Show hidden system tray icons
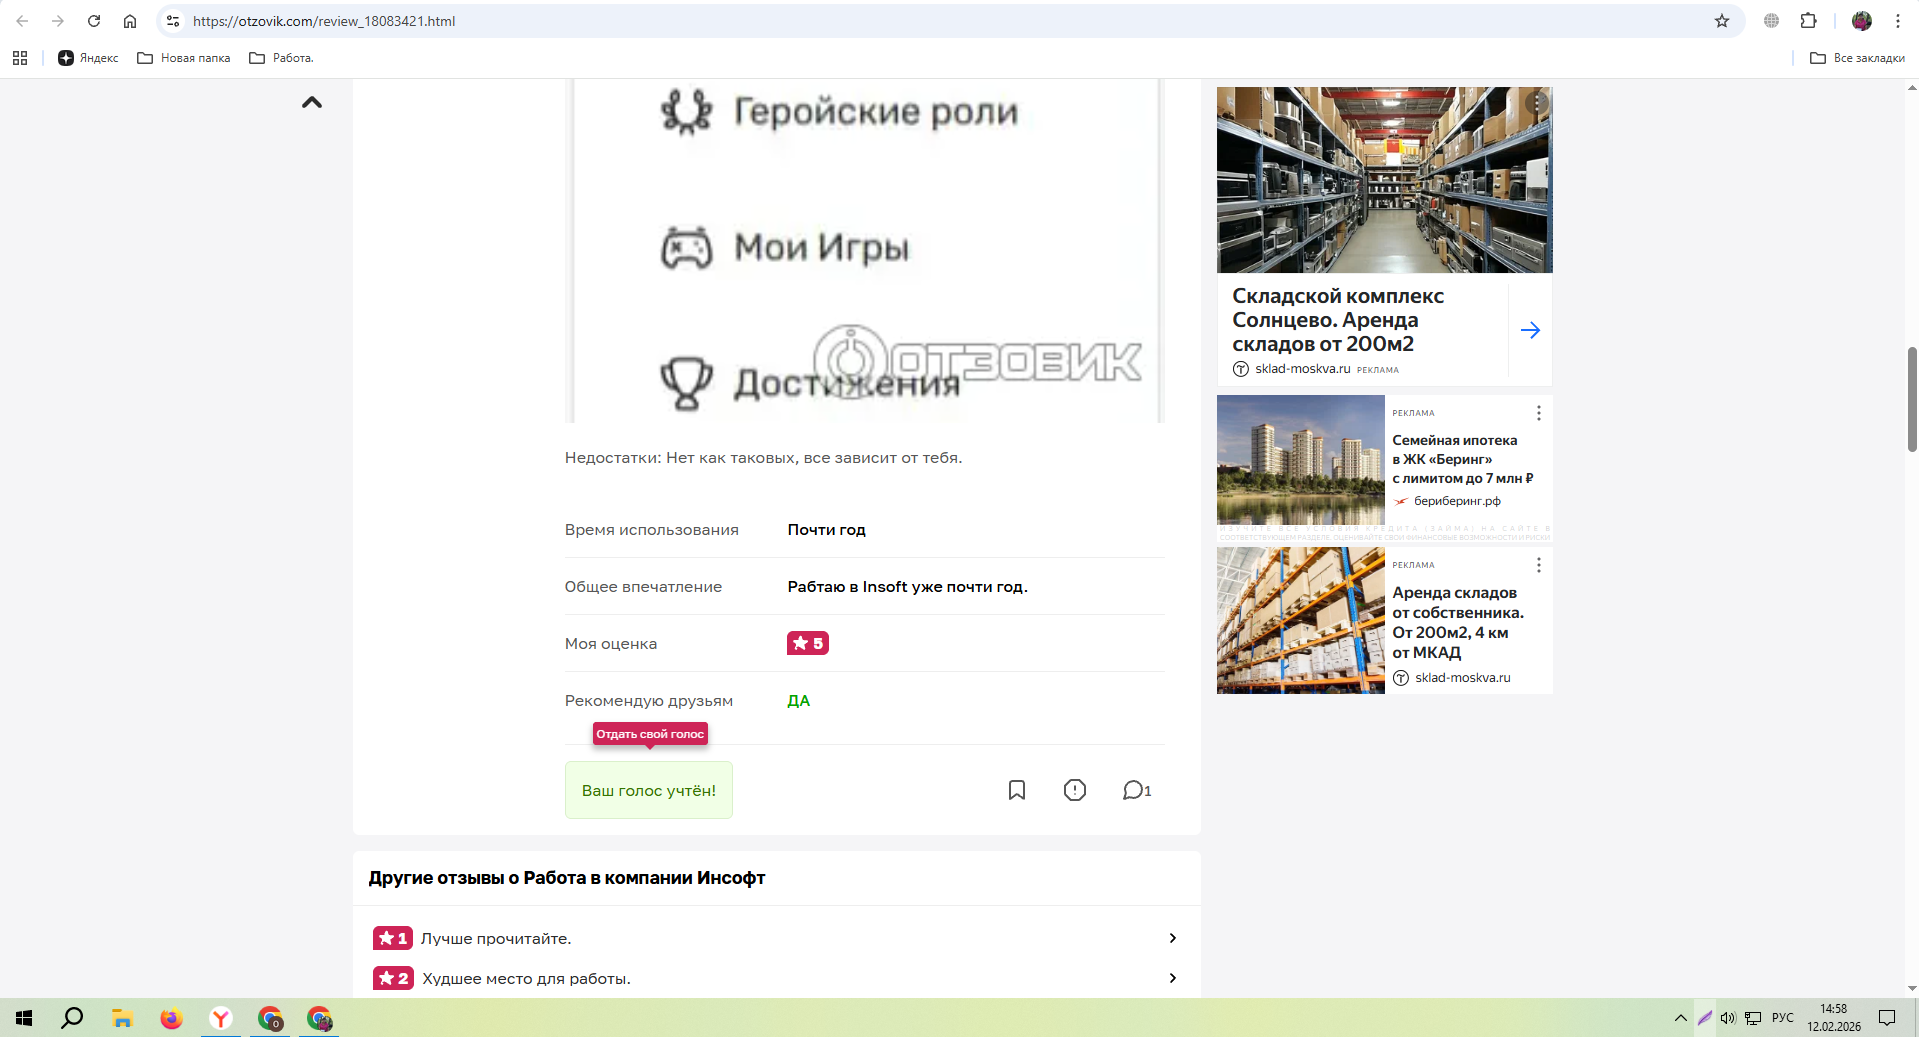 pyautogui.click(x=1680, y=1018)
